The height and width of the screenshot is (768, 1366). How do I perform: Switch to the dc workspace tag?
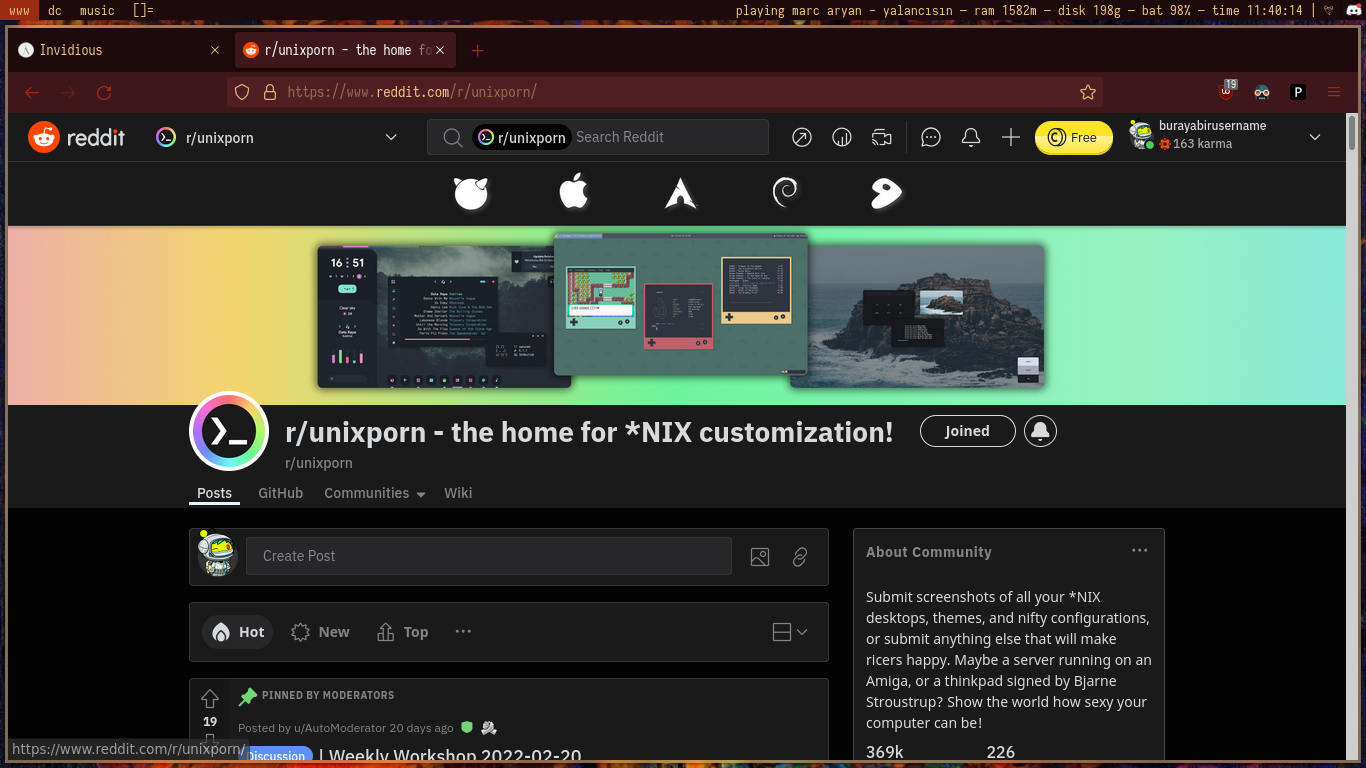[x=54, y=10]
